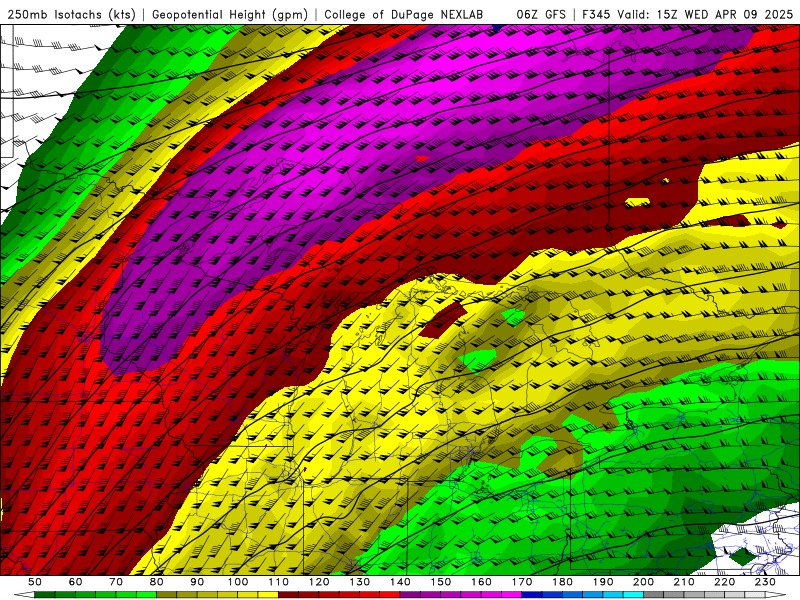Screen dimensions: 800x600
Task: Click the 'College of DuPage NEXLAB' label
Action: click(x=403, y=15)
